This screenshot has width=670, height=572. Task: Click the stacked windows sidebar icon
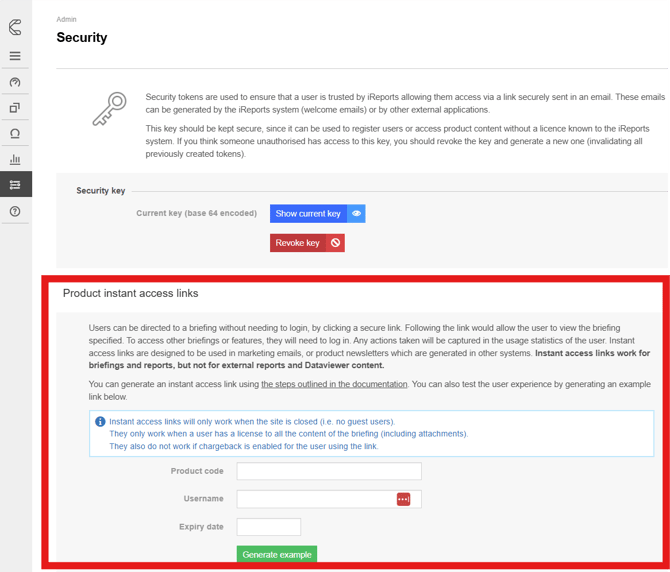pyautogui.click(x=15, y=108)
